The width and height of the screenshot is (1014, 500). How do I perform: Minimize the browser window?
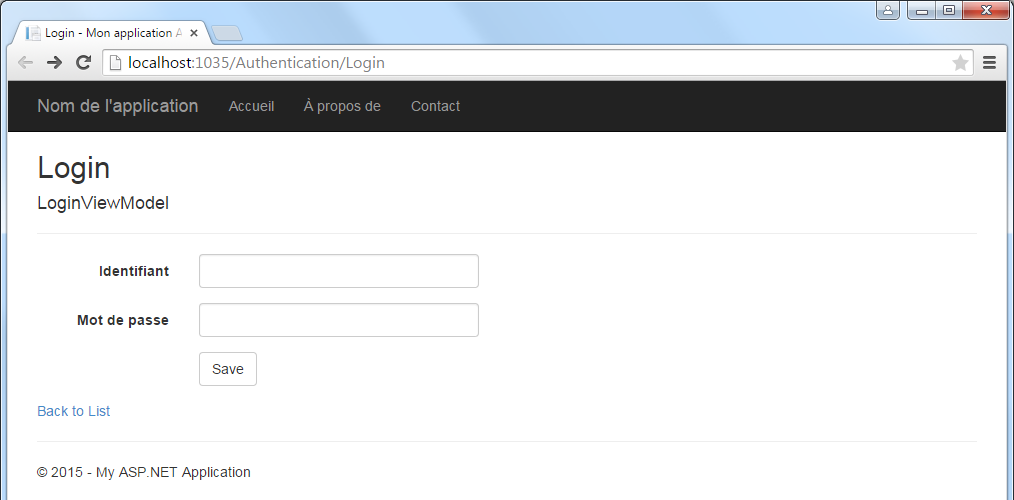point(922,10)
